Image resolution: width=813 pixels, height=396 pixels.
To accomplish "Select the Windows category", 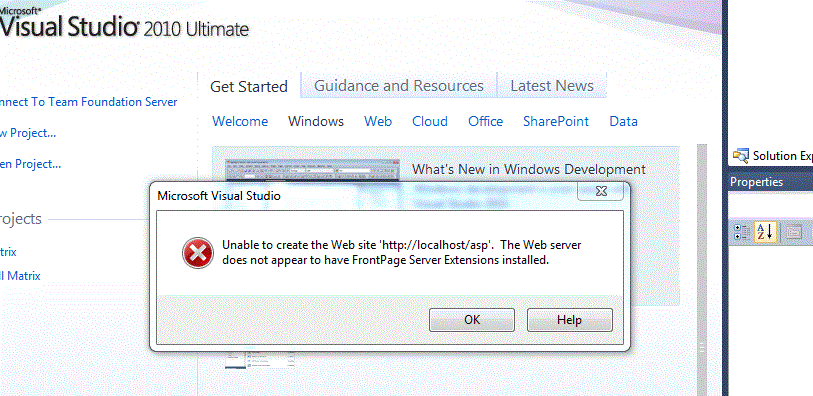I will [x=316, y=121].
